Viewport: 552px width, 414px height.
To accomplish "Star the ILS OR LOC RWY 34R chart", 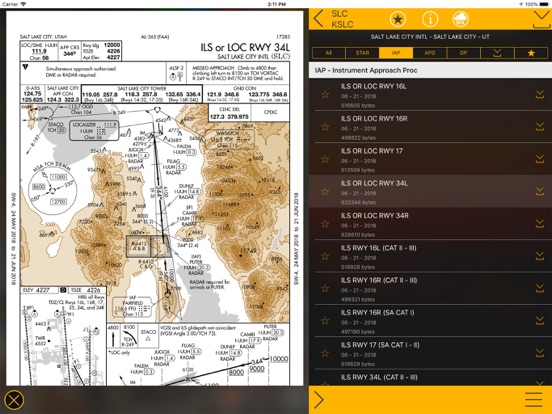I will tap(325, 224).
